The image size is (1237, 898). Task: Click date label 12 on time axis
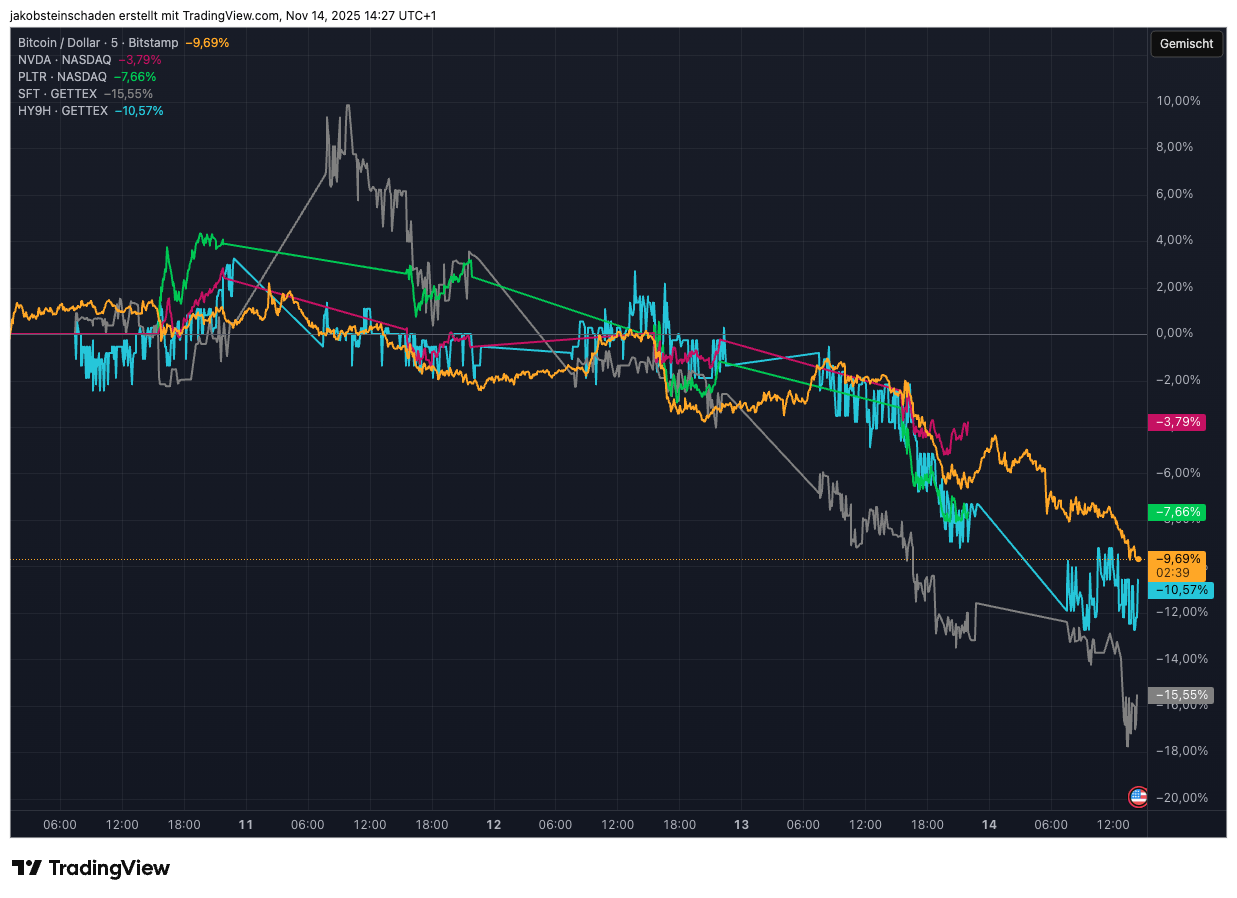coord(493,825)
